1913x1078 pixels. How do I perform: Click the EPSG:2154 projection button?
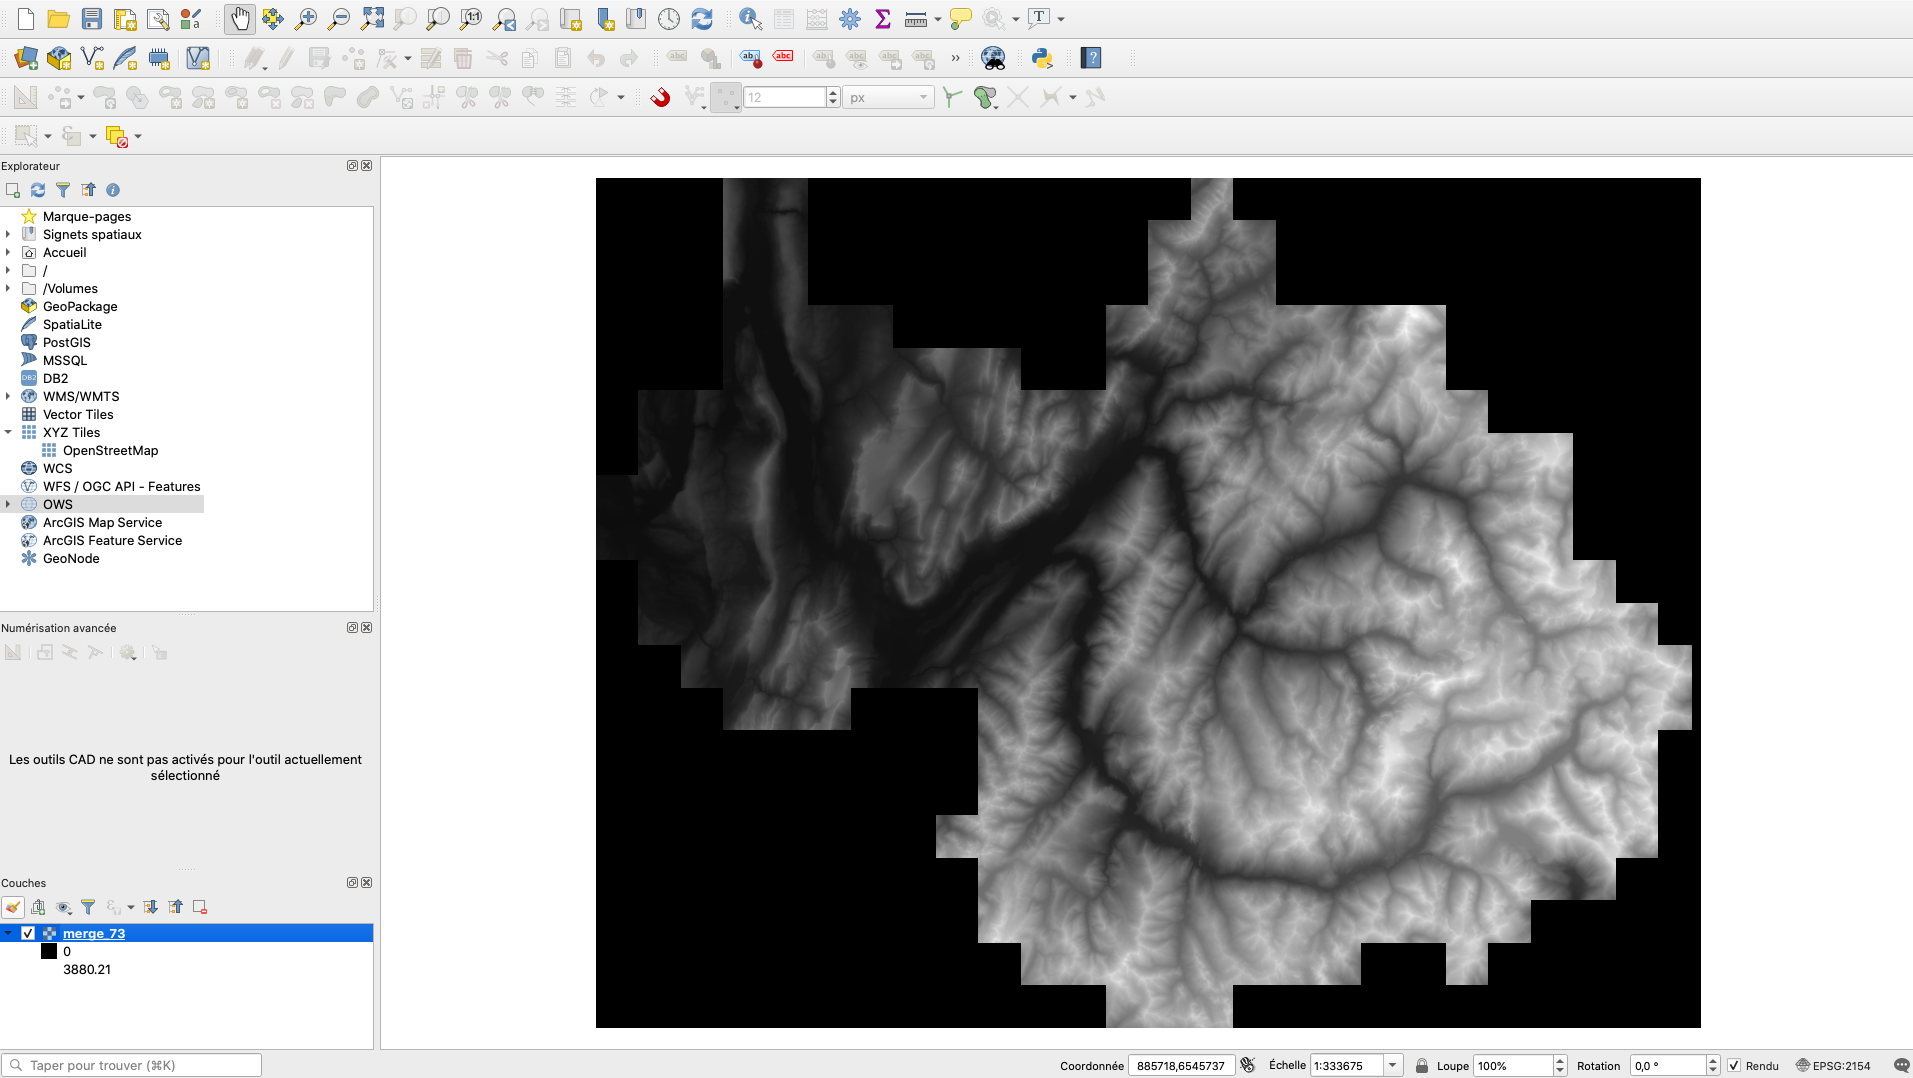click(x=1833, y=1065)
